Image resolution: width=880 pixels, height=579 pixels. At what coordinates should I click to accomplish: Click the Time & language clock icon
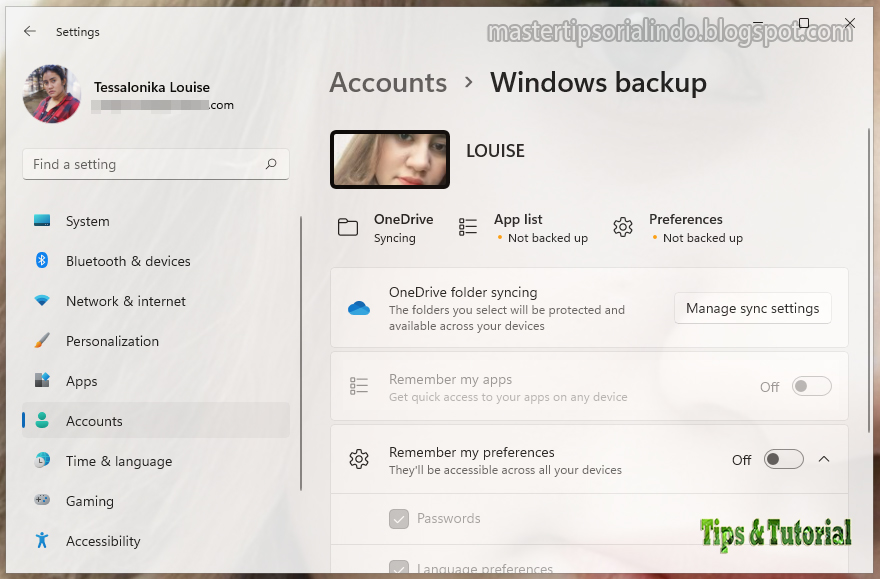click(x=42, y=461)
